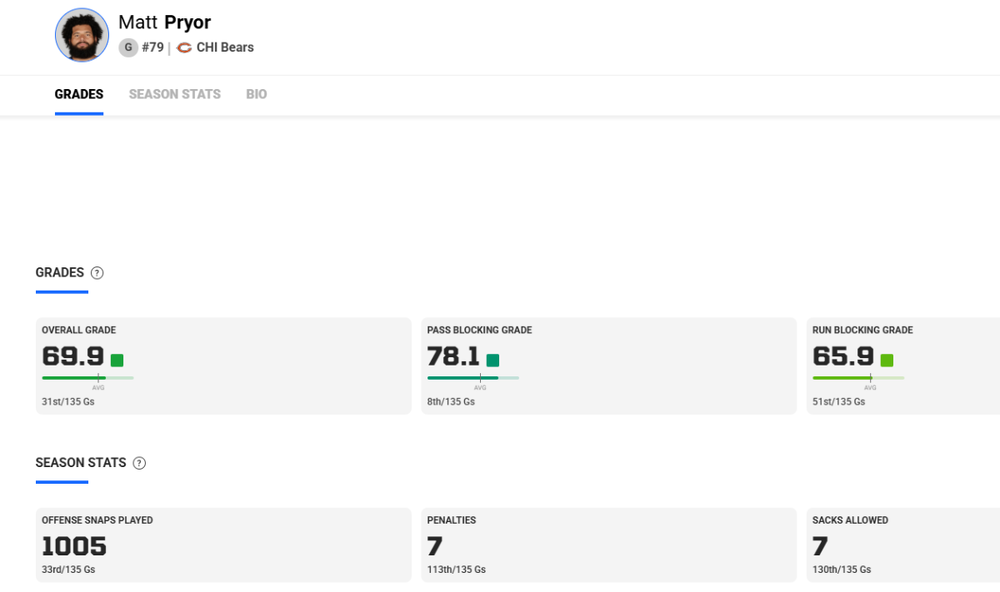Image resolution: width=1000 pixels, height=592 pixels.
Task: Click the Pass Blocking Grade progress bar
Action: 473,378
